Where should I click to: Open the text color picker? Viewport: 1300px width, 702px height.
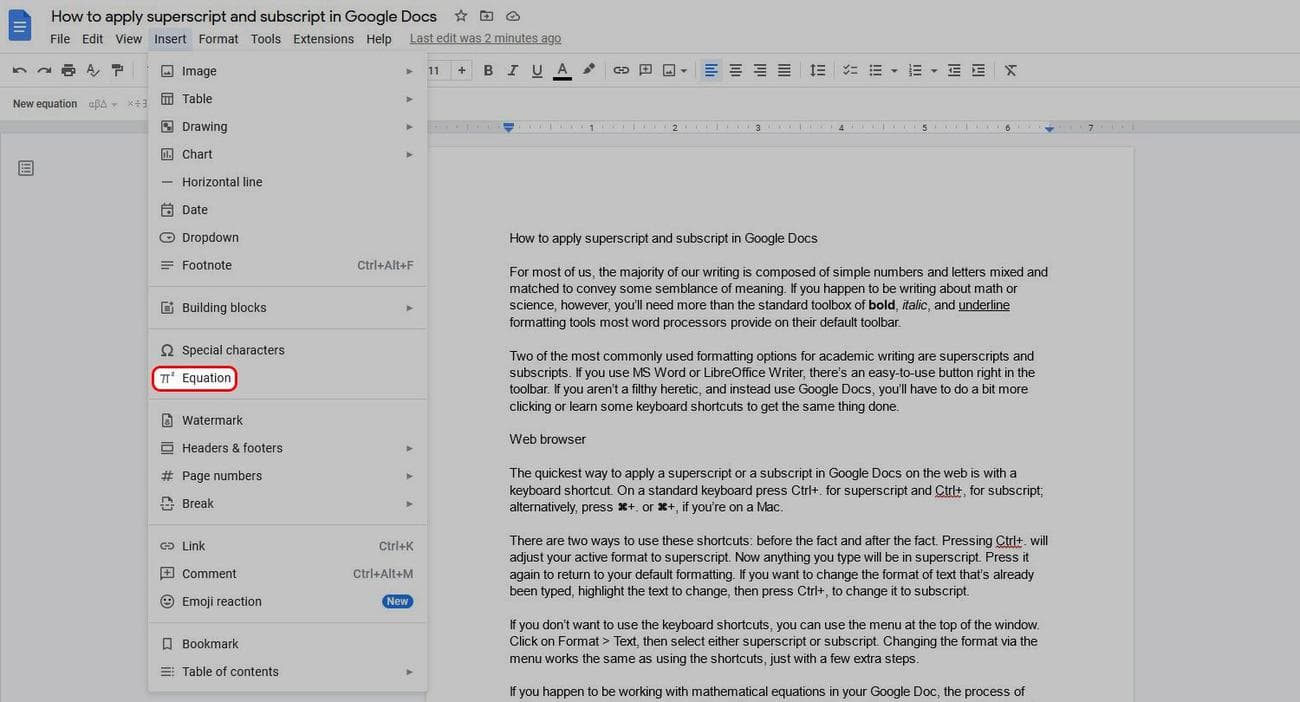point(562,70)
